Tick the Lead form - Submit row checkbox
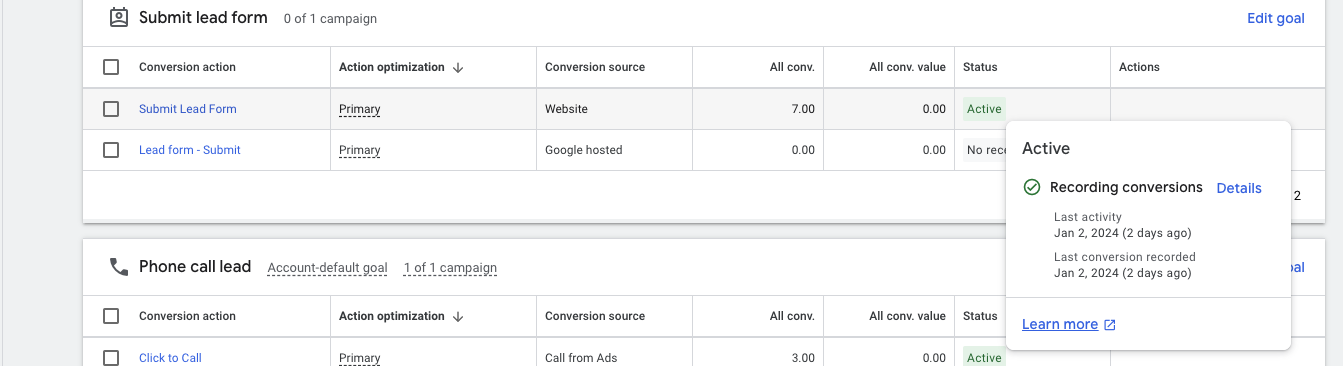Image resolution: width=1343 pixels, height=366 pixels. pyautogui.click(x=111, y=150)
